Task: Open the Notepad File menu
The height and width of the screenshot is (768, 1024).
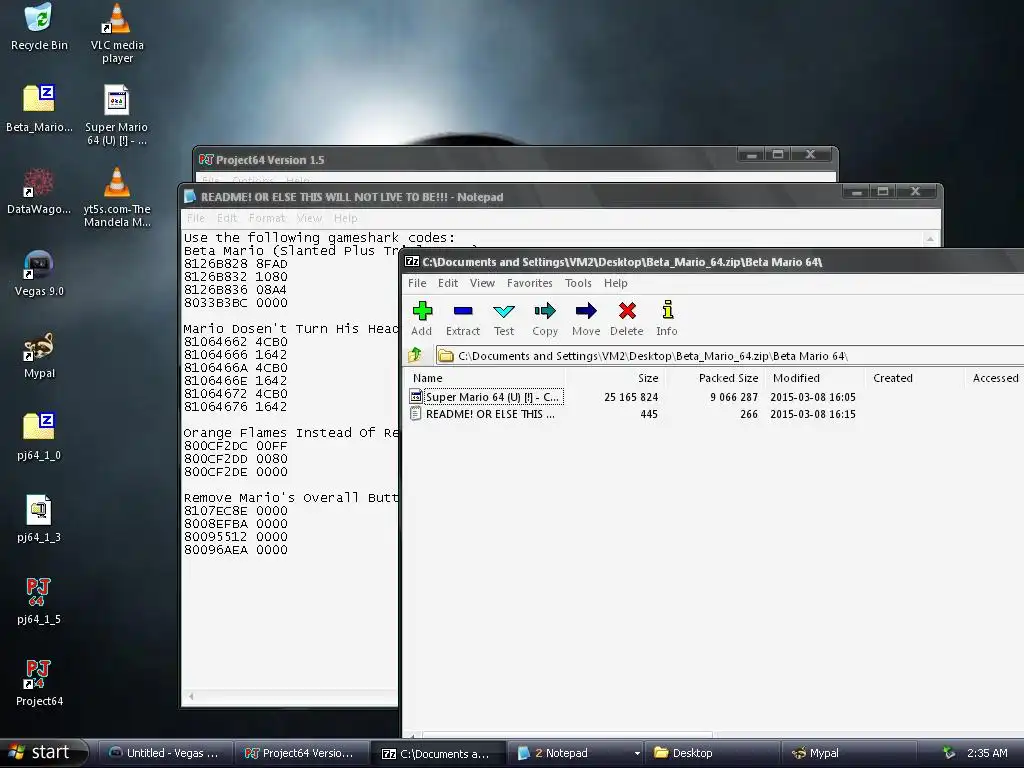Action: pos(196,218)
